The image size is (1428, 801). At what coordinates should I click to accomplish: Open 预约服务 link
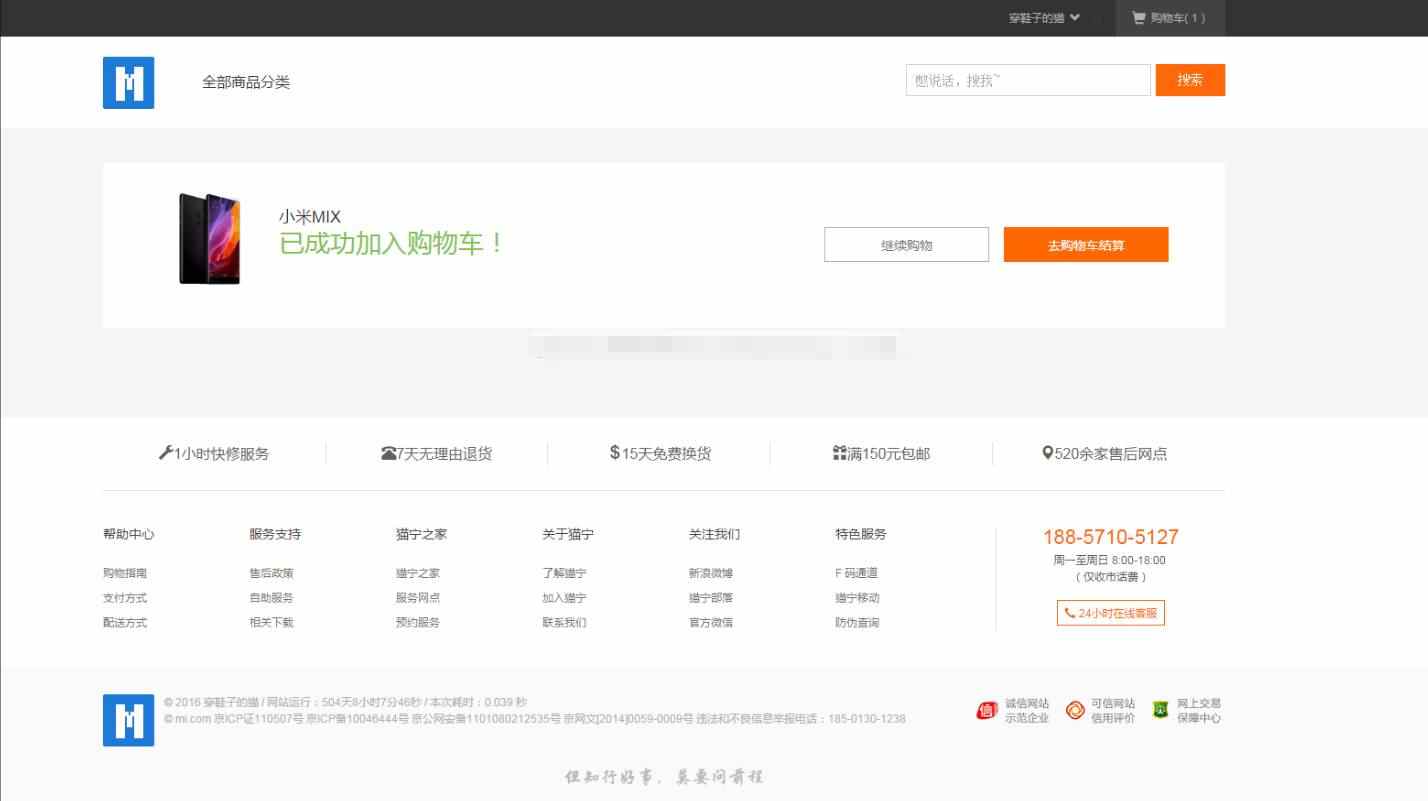tap(418, 622)
